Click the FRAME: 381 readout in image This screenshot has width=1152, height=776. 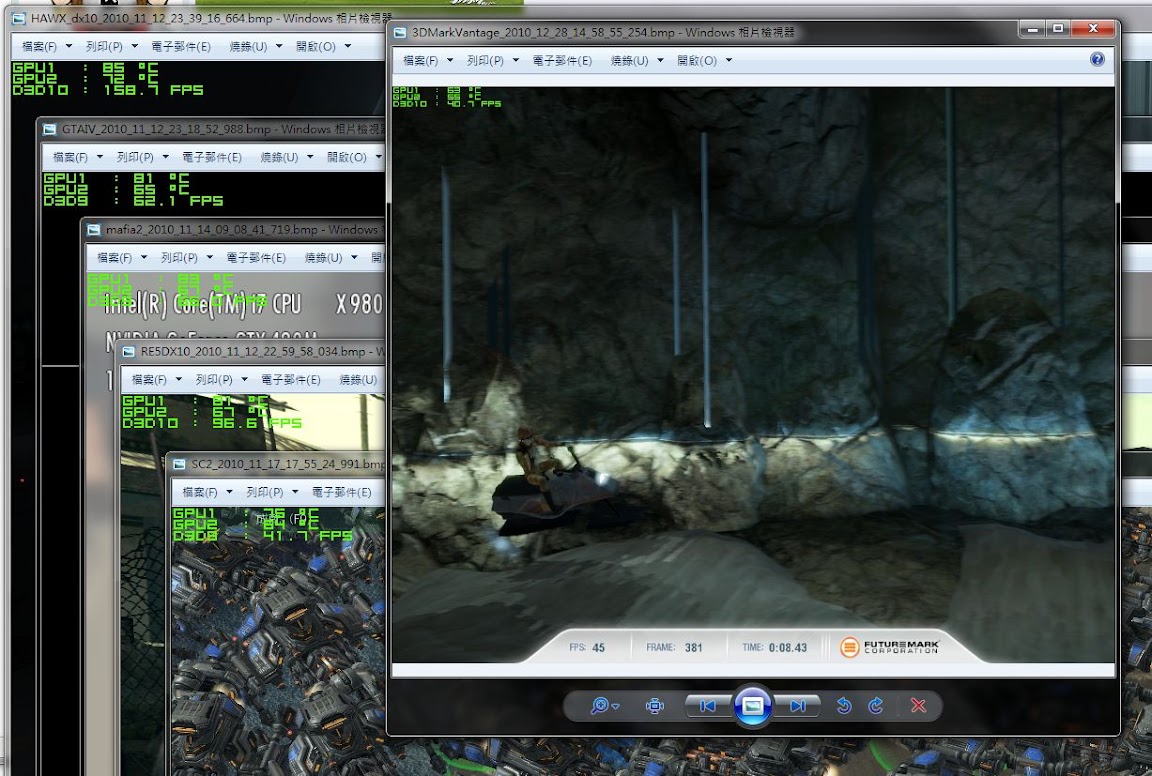[x=674, y=647]
